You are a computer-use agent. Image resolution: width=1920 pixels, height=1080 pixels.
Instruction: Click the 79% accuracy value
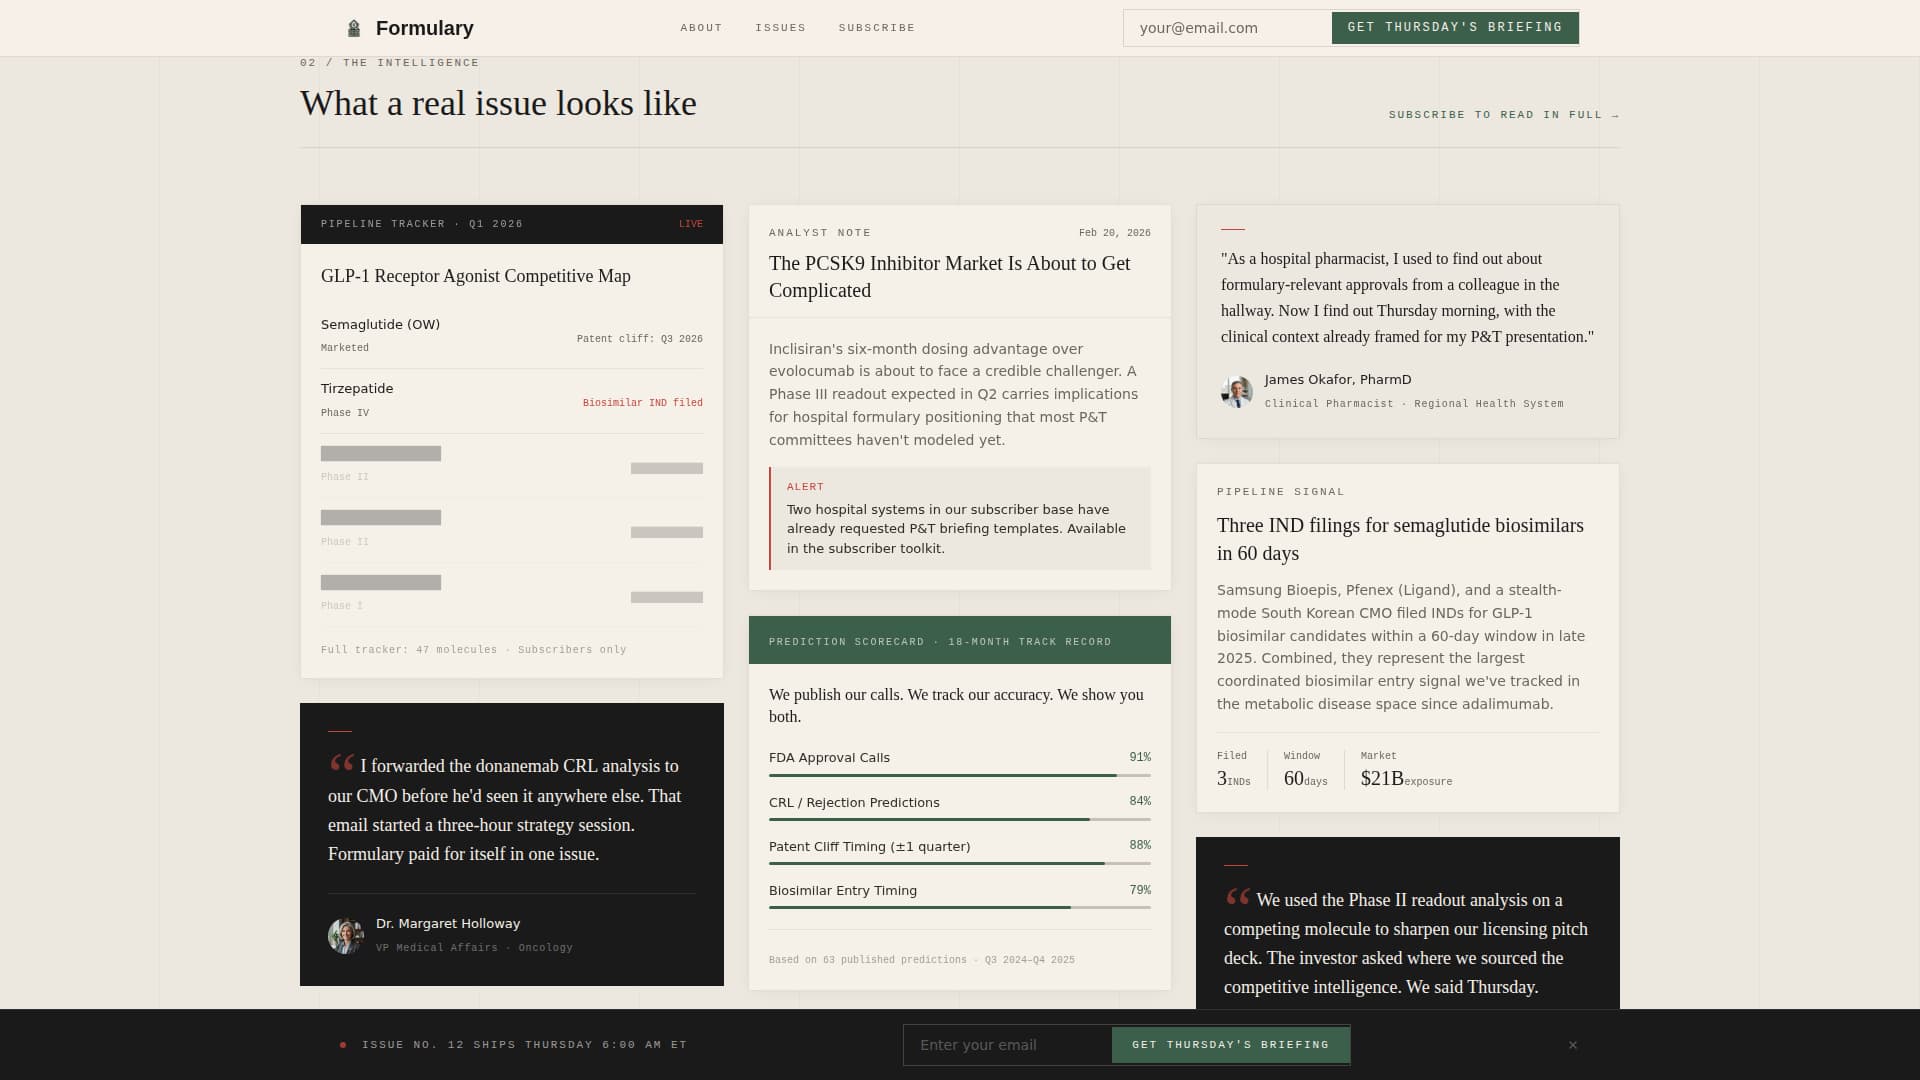pyautogui.click(x=1140, y=890)
